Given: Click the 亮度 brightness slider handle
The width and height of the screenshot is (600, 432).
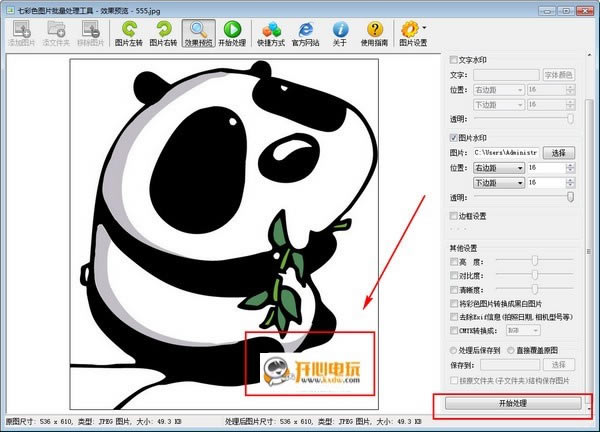Looking at the screenshot, I should tap(535, 261).
